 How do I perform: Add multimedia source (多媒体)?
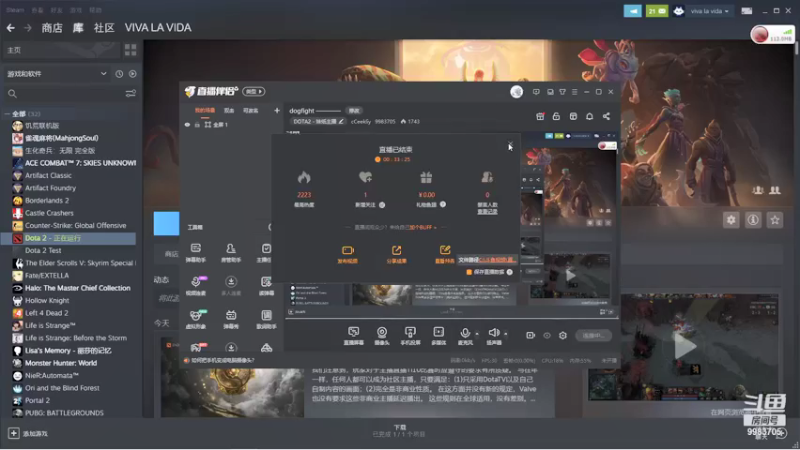pos(439,336)
